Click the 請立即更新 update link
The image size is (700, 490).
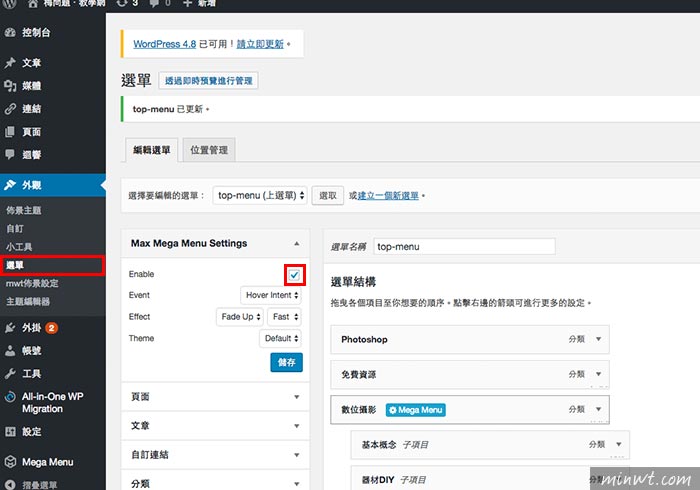[260, 44]
